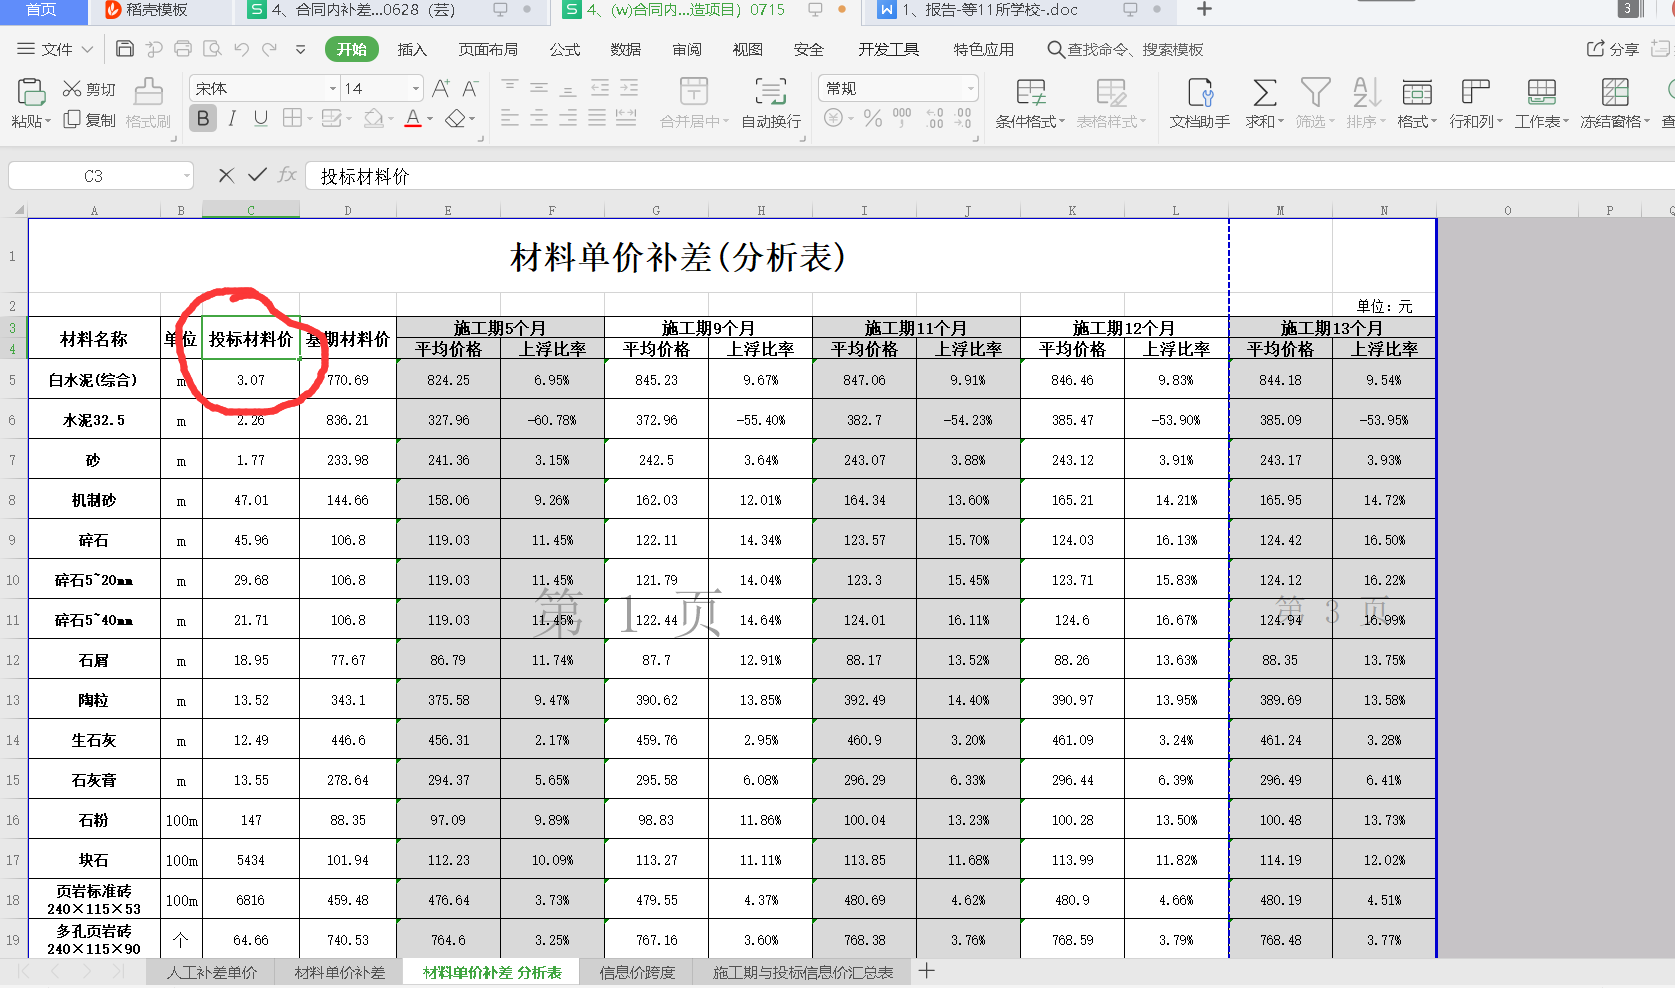Activate the 格式刷 format painter
The image size is (1675, 988).
148,104
